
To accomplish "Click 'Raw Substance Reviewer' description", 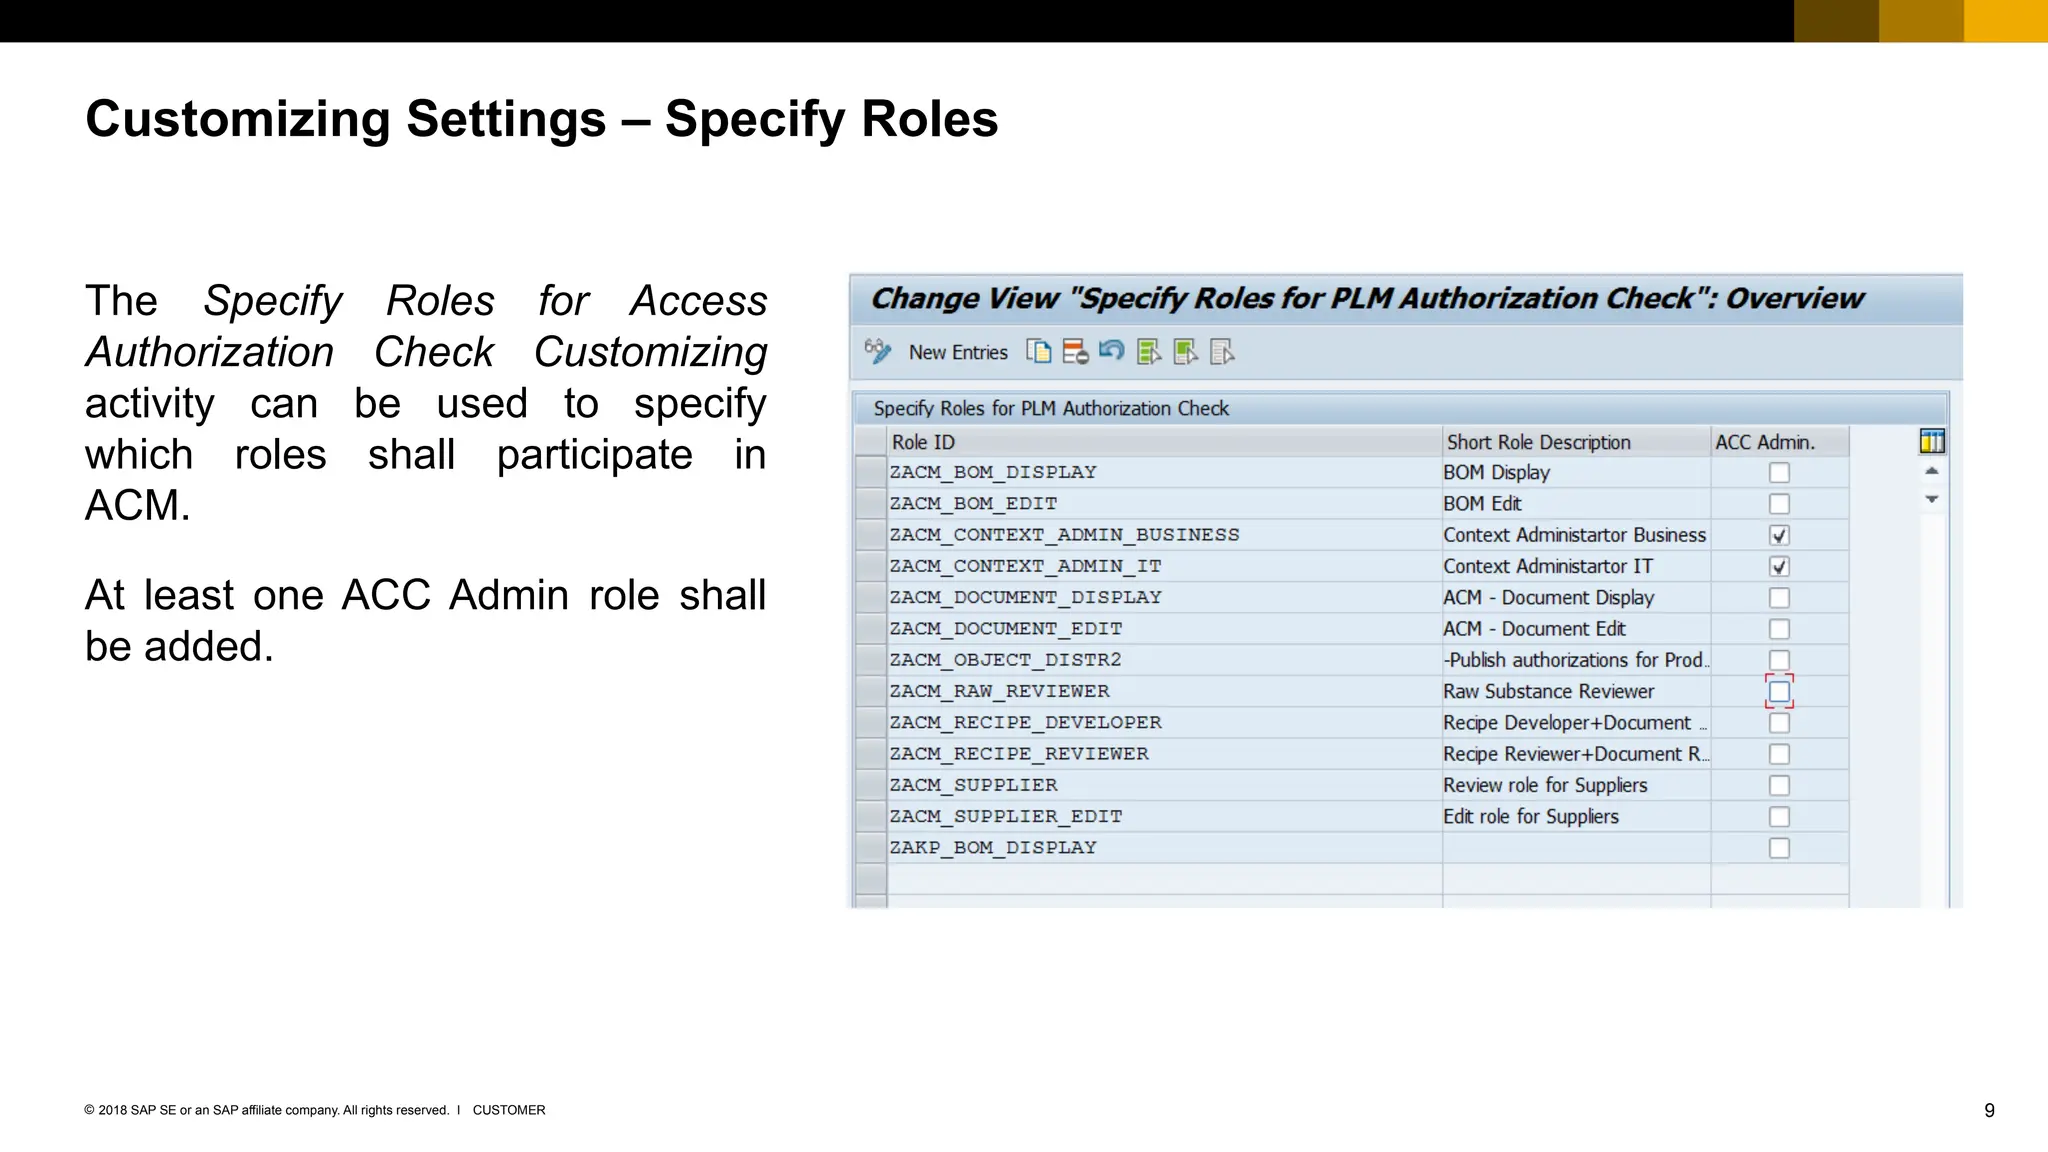I will [x=1576, y=691].
